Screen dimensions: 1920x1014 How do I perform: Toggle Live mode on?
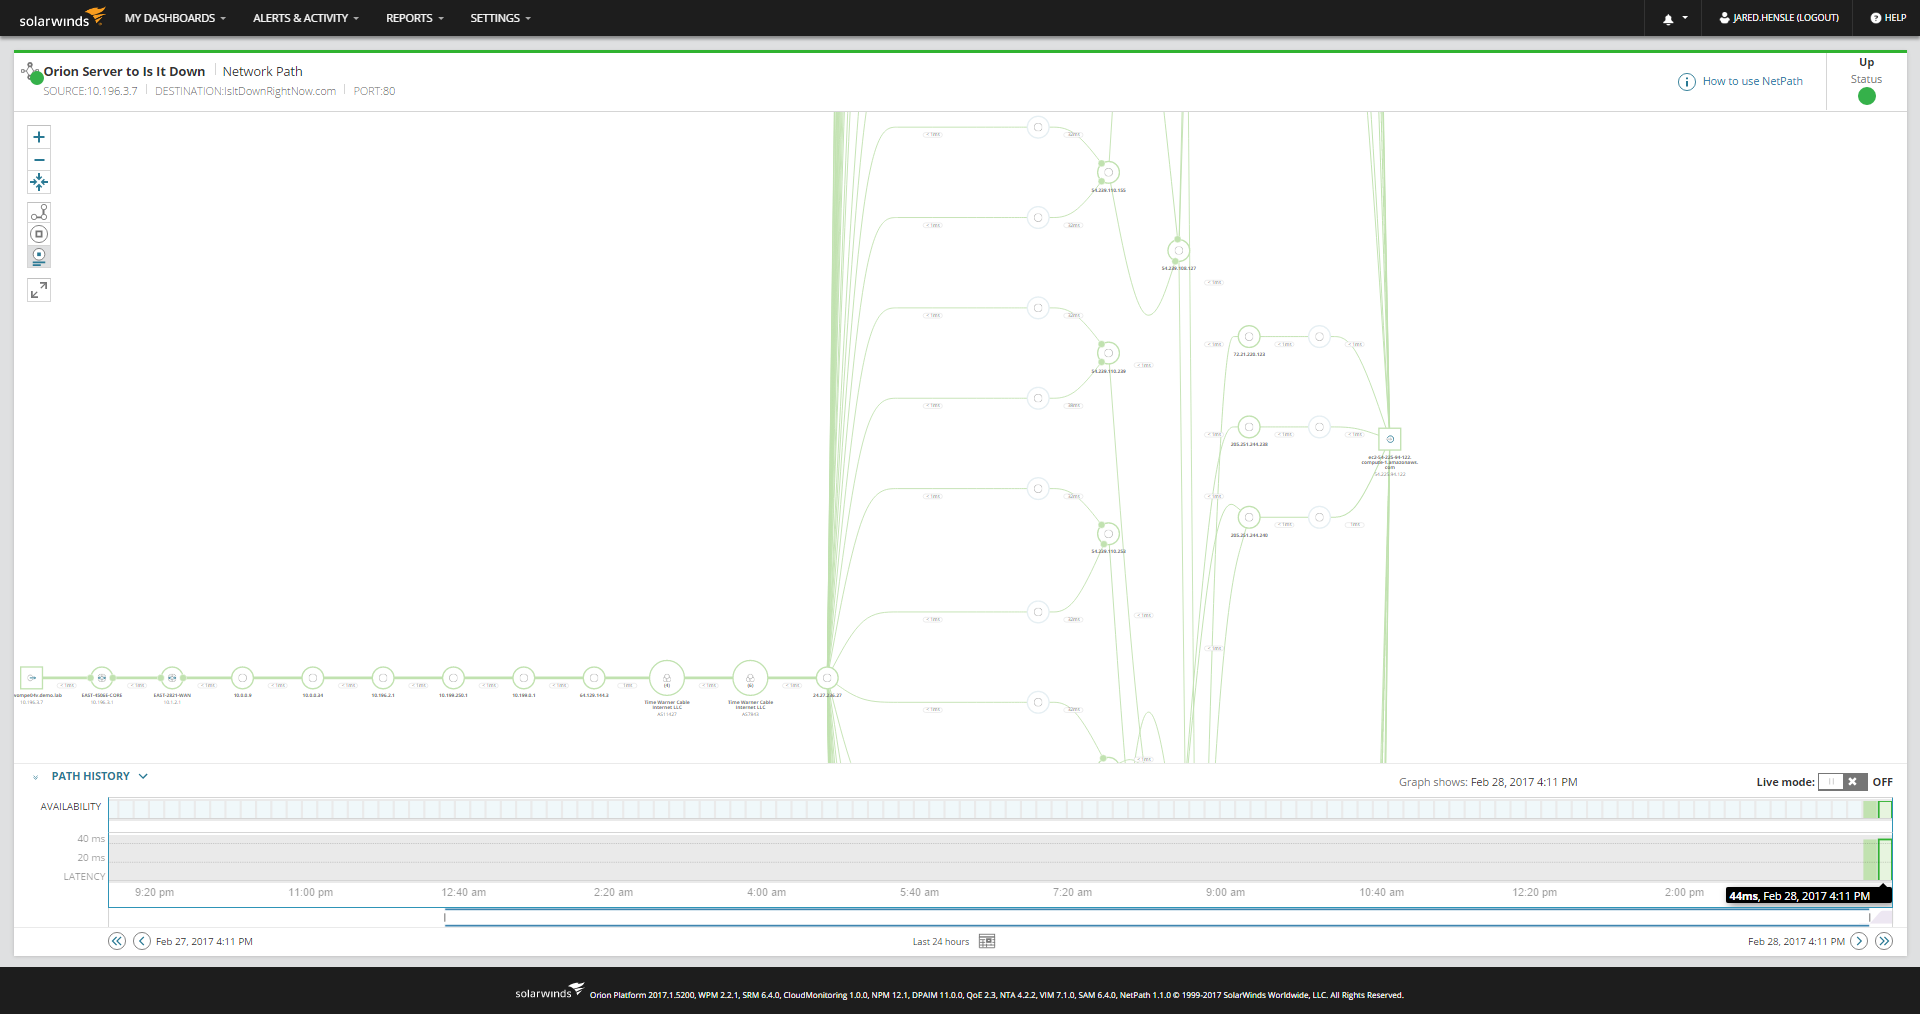point(1842,782)
